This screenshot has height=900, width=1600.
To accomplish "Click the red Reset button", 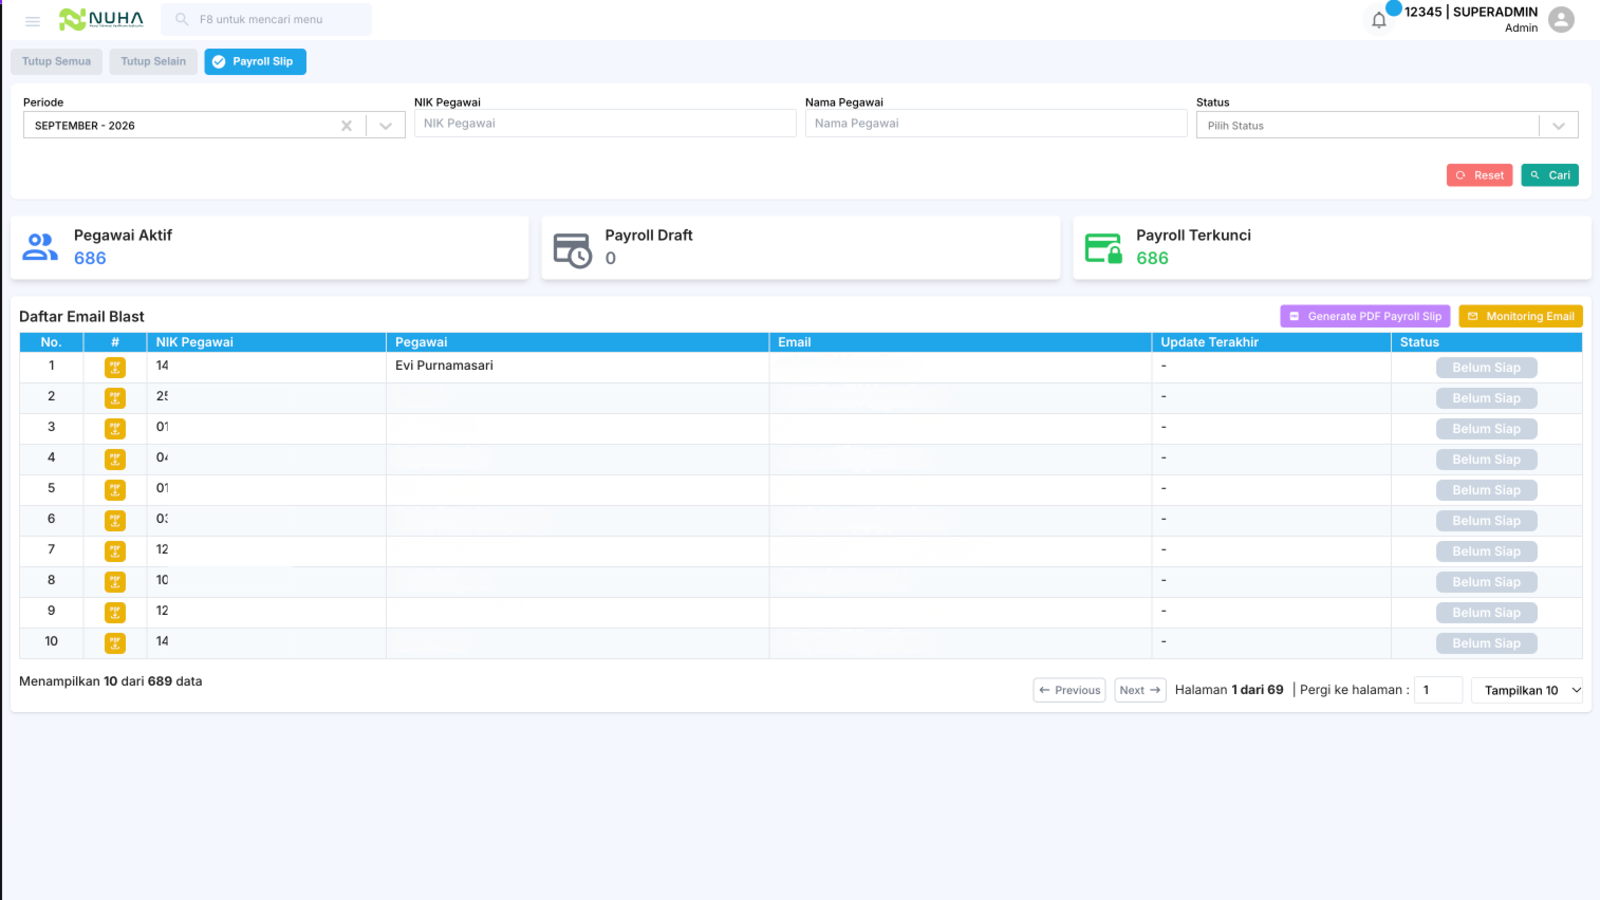I will click(x=1479, y=175).
